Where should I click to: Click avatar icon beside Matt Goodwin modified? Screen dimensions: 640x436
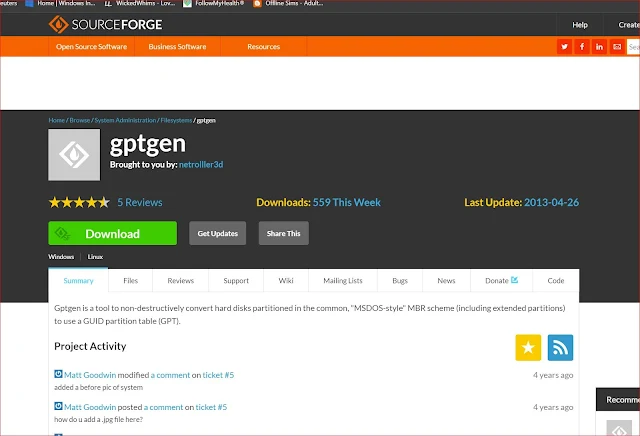(x=58, y=374)
